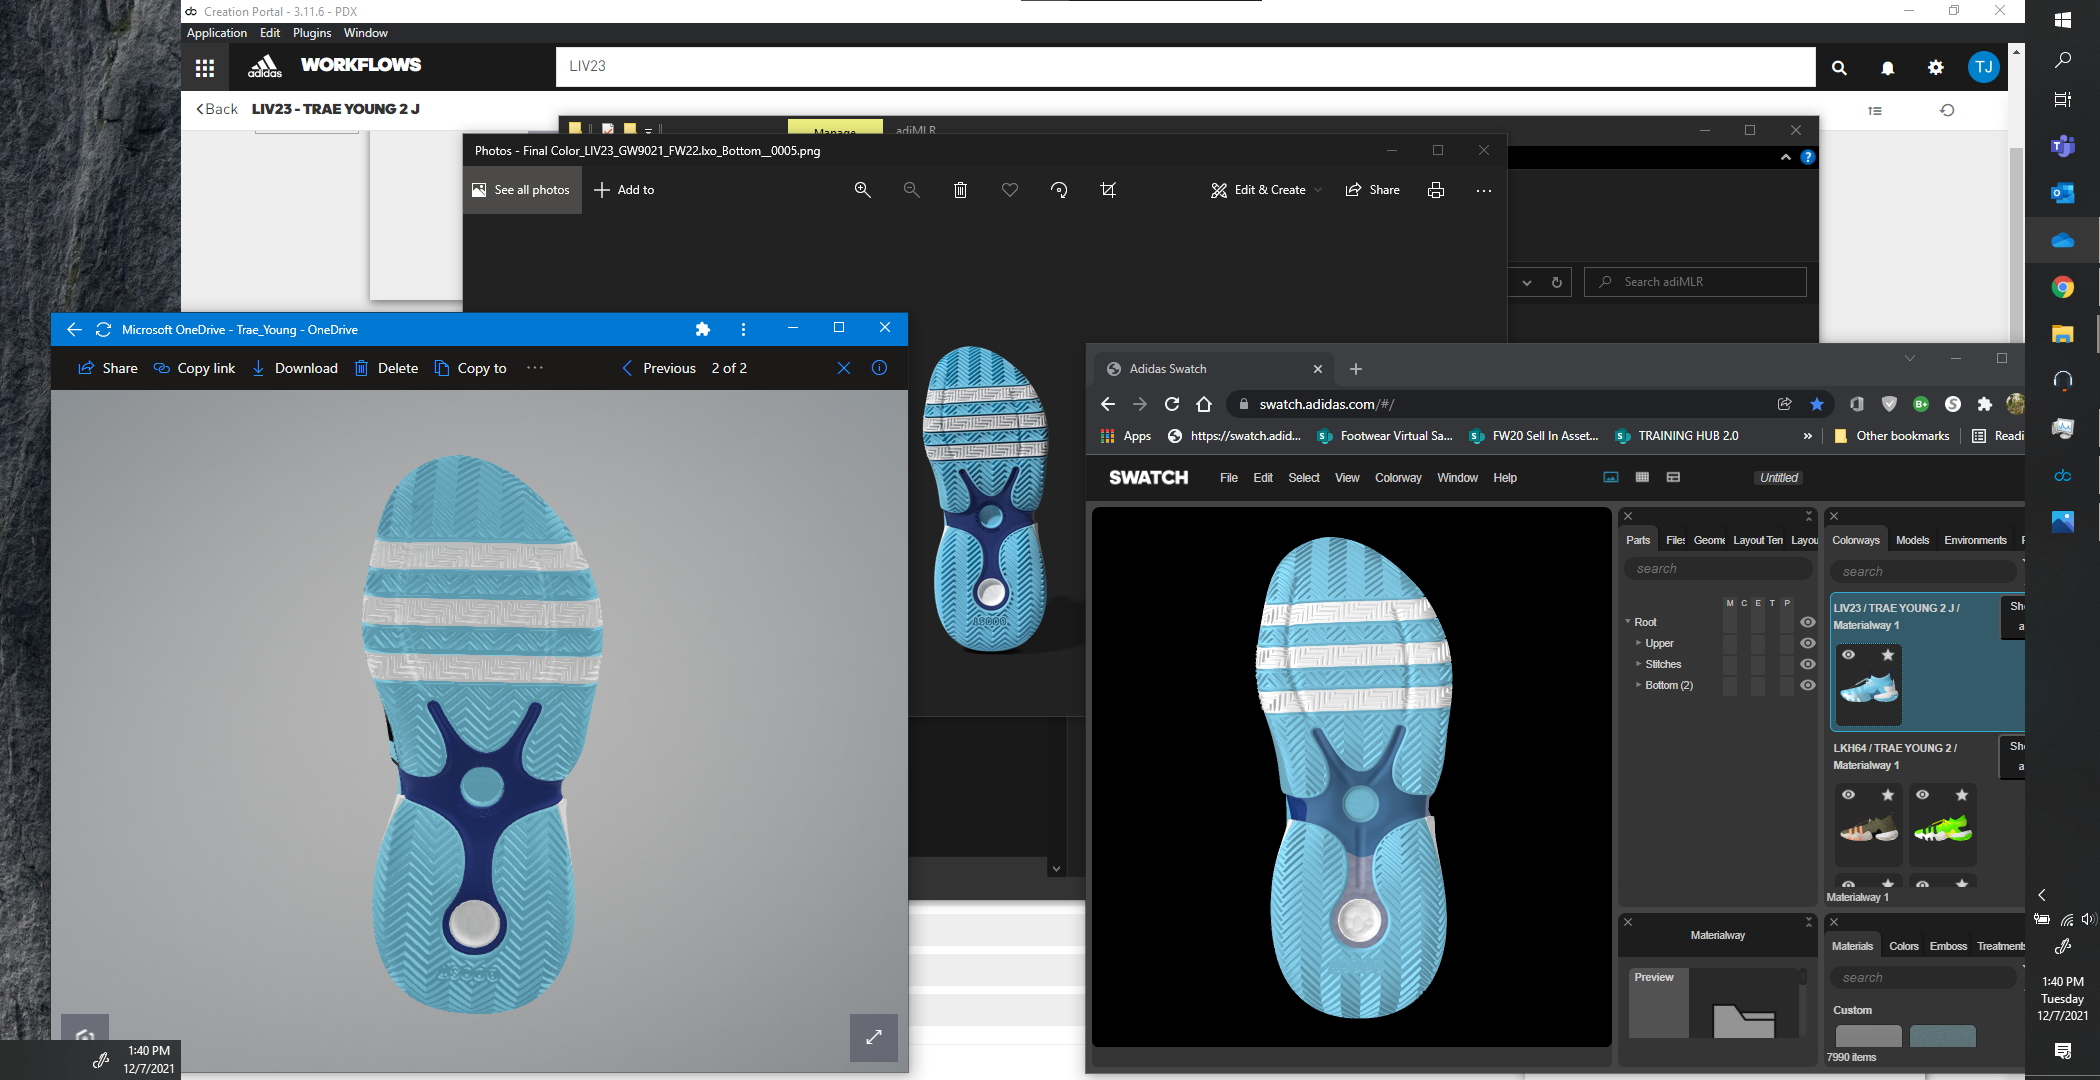
Task: Click the rotate icon in Photos viewer
Action: (1059, 190)
